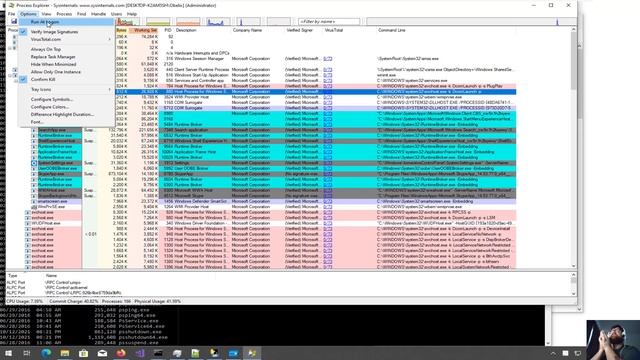
Task: Click the Filter by name input field
Action: point(329,21)
